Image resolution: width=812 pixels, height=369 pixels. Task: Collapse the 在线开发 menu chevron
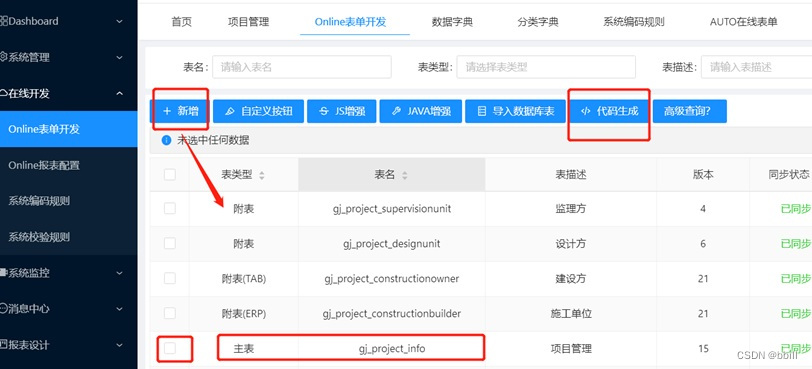pyautogui.click(x=120, y=94)
